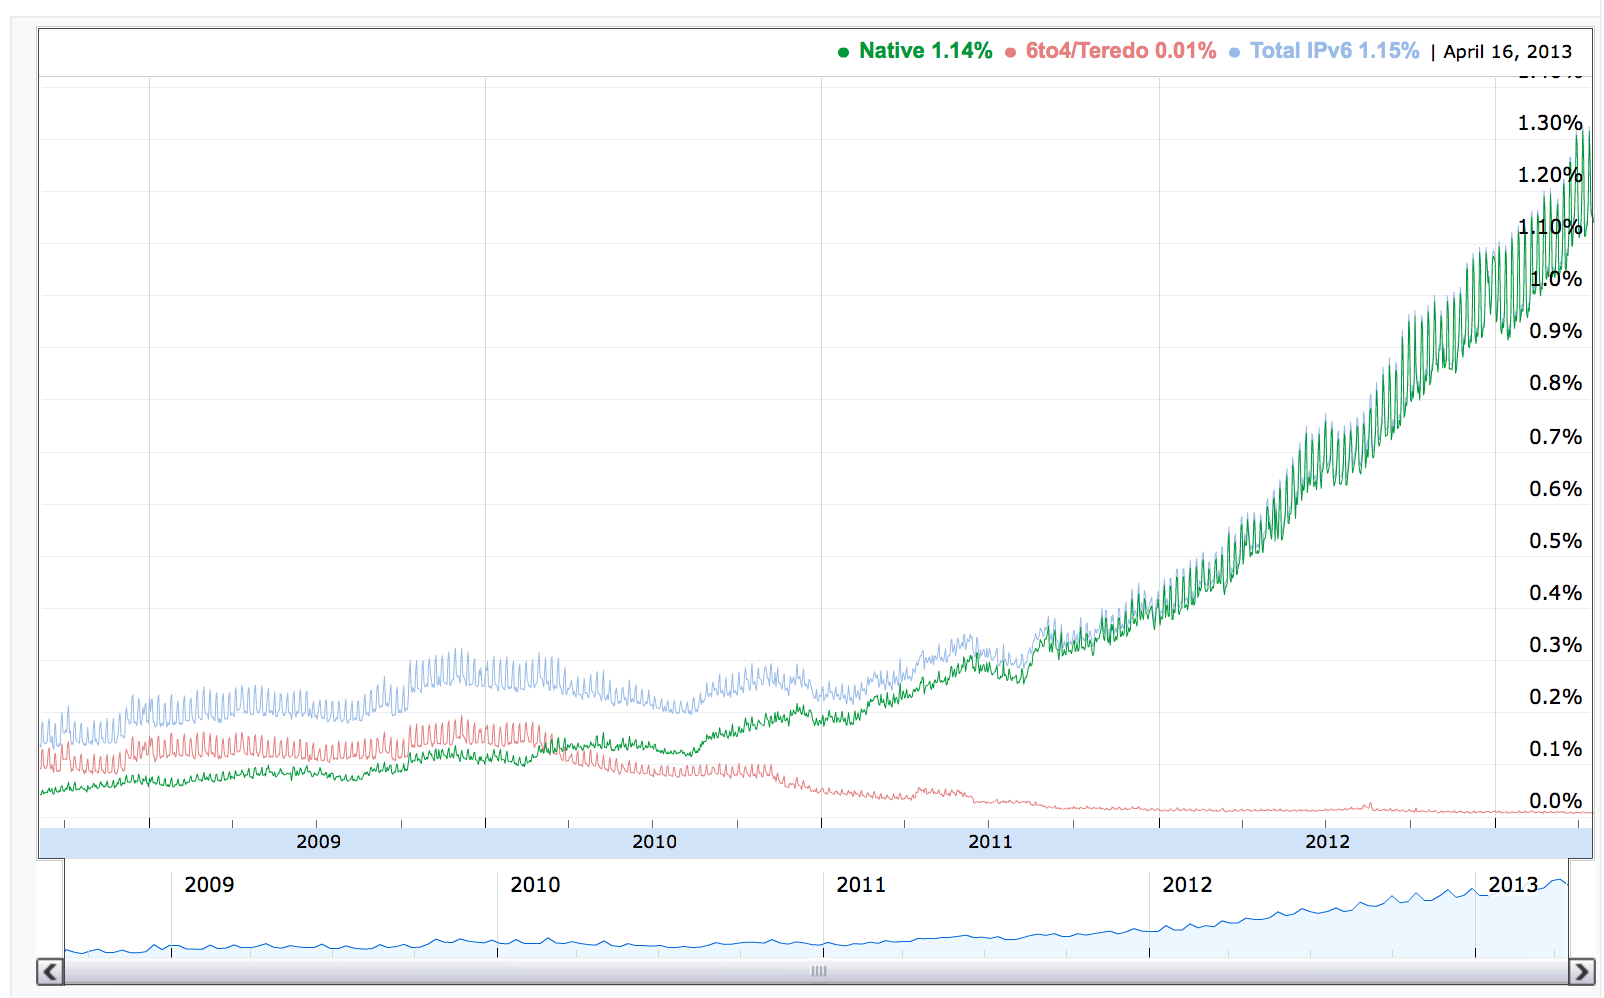The image size is (1604, 998).
Task: Click 2010 in the bottom overview range selector
Action: tap(535, 885)
